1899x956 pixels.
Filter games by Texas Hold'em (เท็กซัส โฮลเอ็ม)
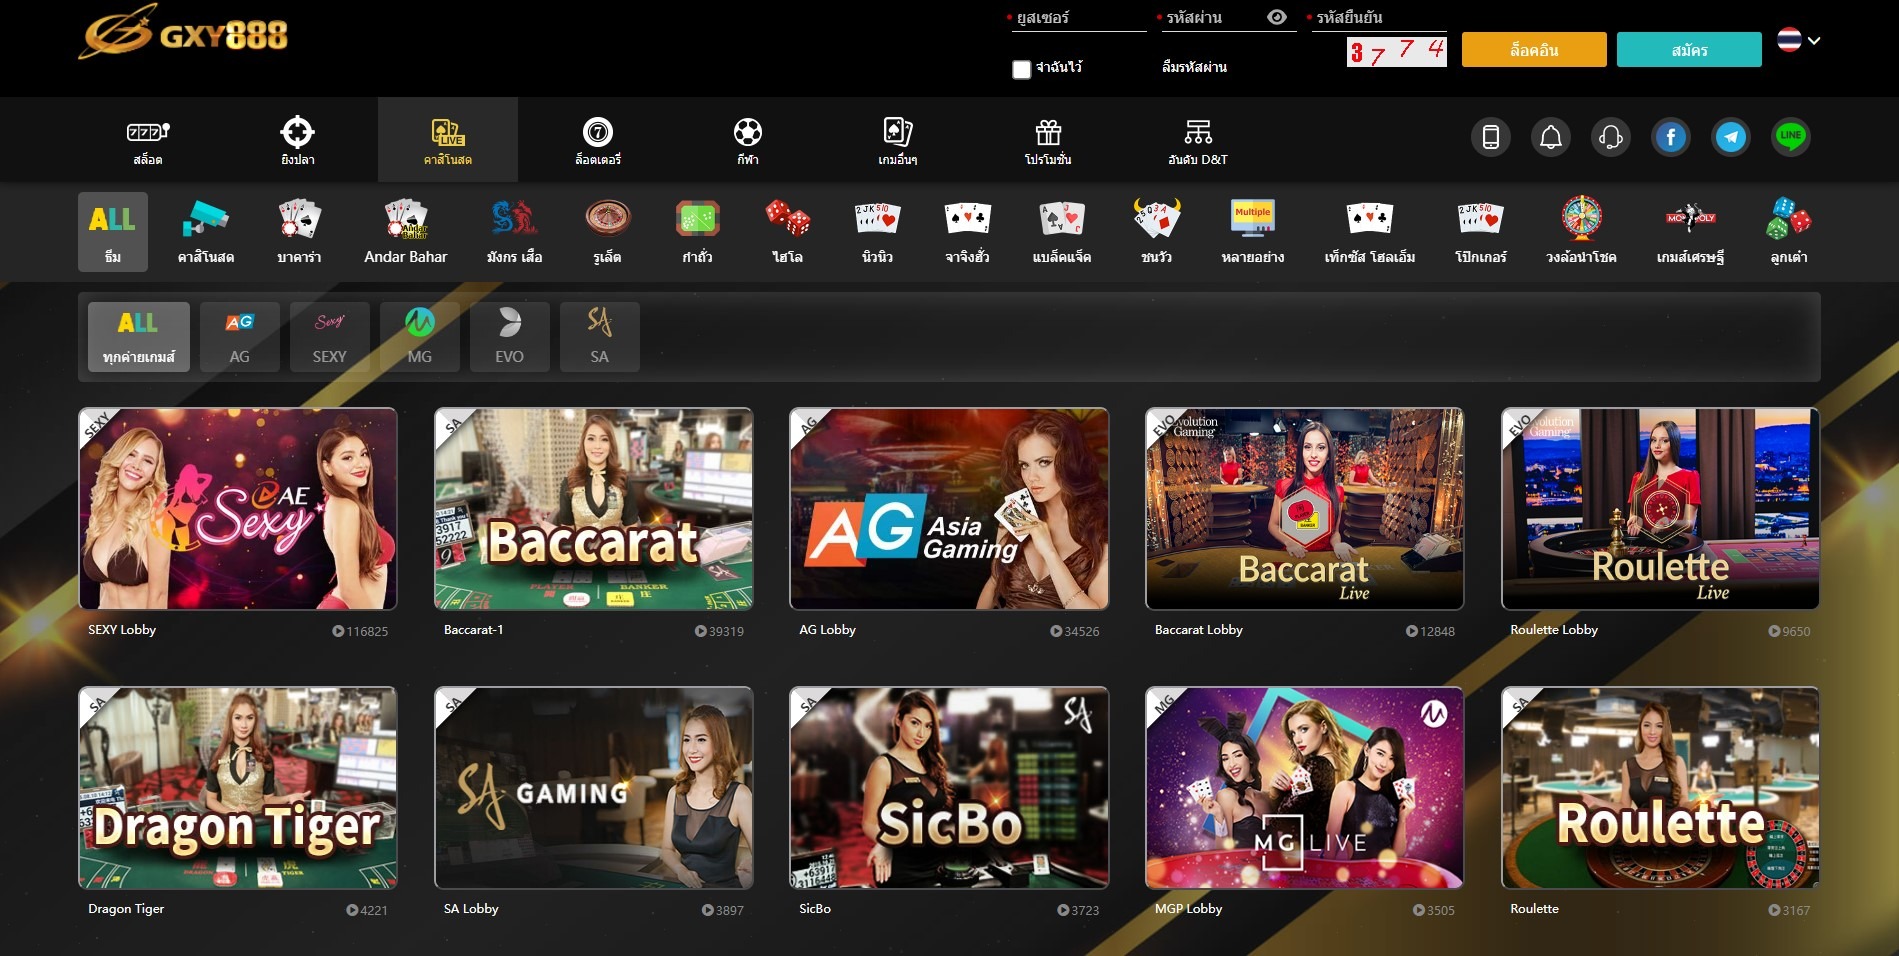1370,232
